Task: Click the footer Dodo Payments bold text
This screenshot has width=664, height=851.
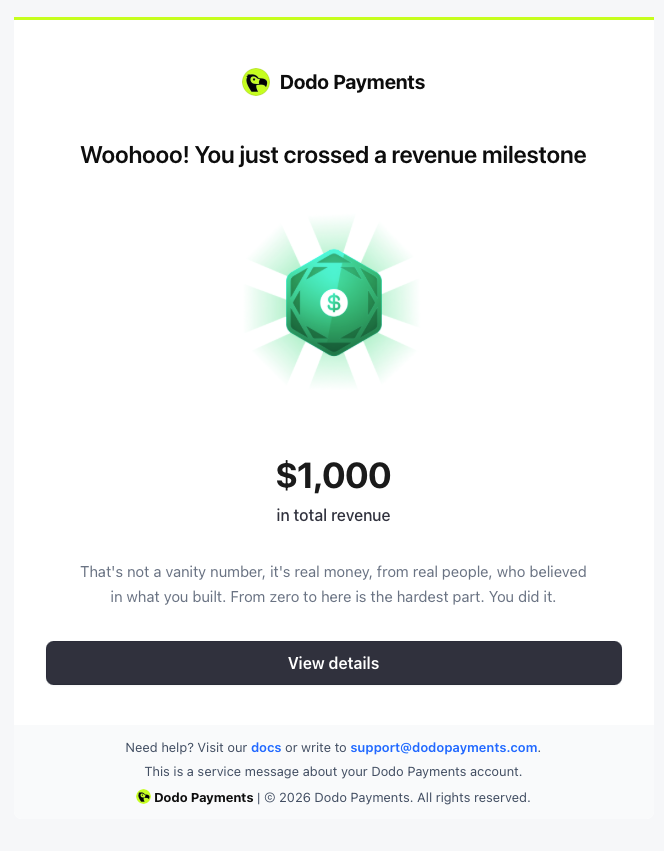Action: pyautogui.click(x=204, y=797)
